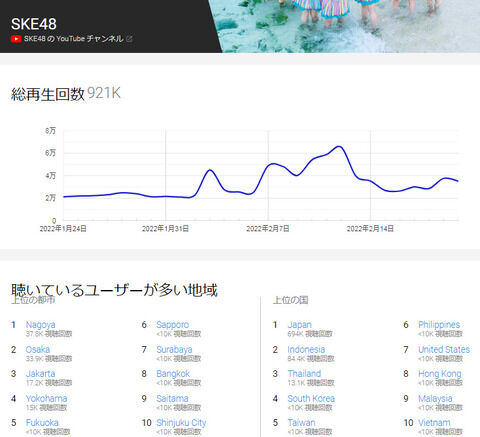Open the external link icon after チャンネル
This screenshot has width=480, height=437.
click(x=129, y=39)
